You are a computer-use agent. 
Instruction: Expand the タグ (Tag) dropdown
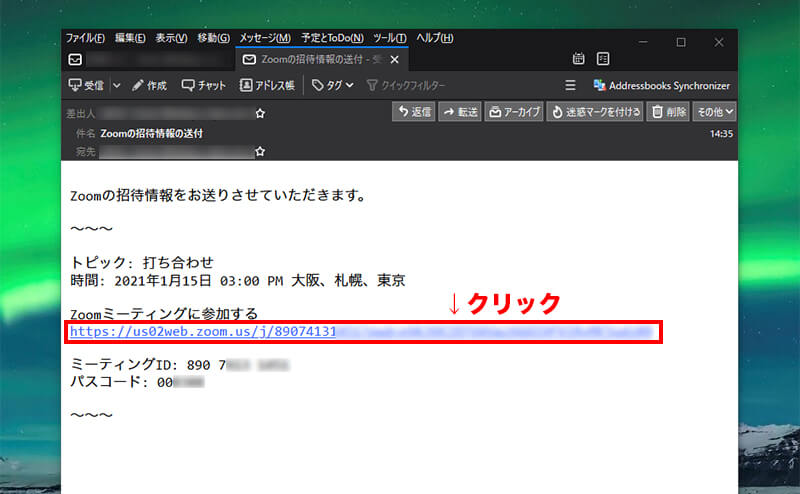(333, 86)
